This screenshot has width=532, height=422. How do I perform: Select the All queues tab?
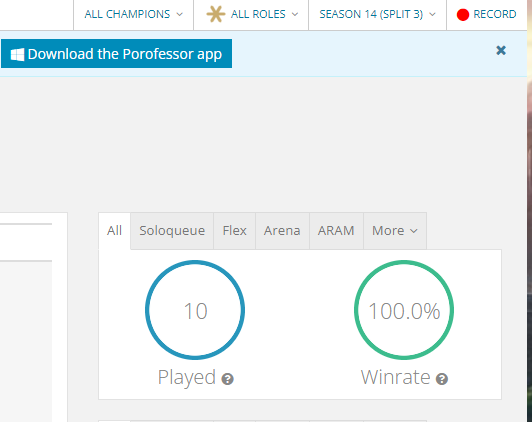tap(114, 231)
